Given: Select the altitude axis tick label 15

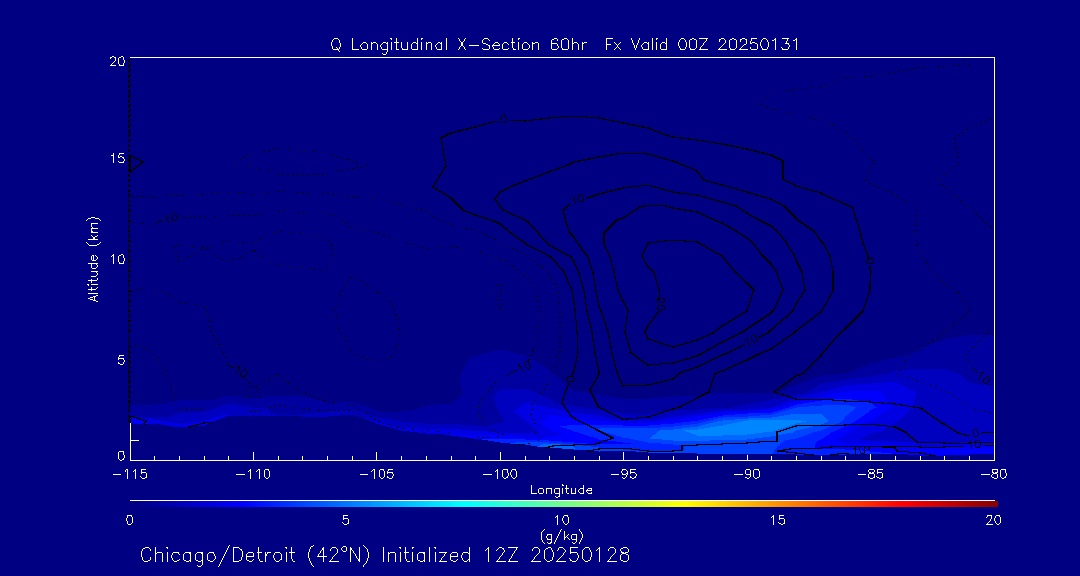Looking at the screenshot, I should (117, 158).
